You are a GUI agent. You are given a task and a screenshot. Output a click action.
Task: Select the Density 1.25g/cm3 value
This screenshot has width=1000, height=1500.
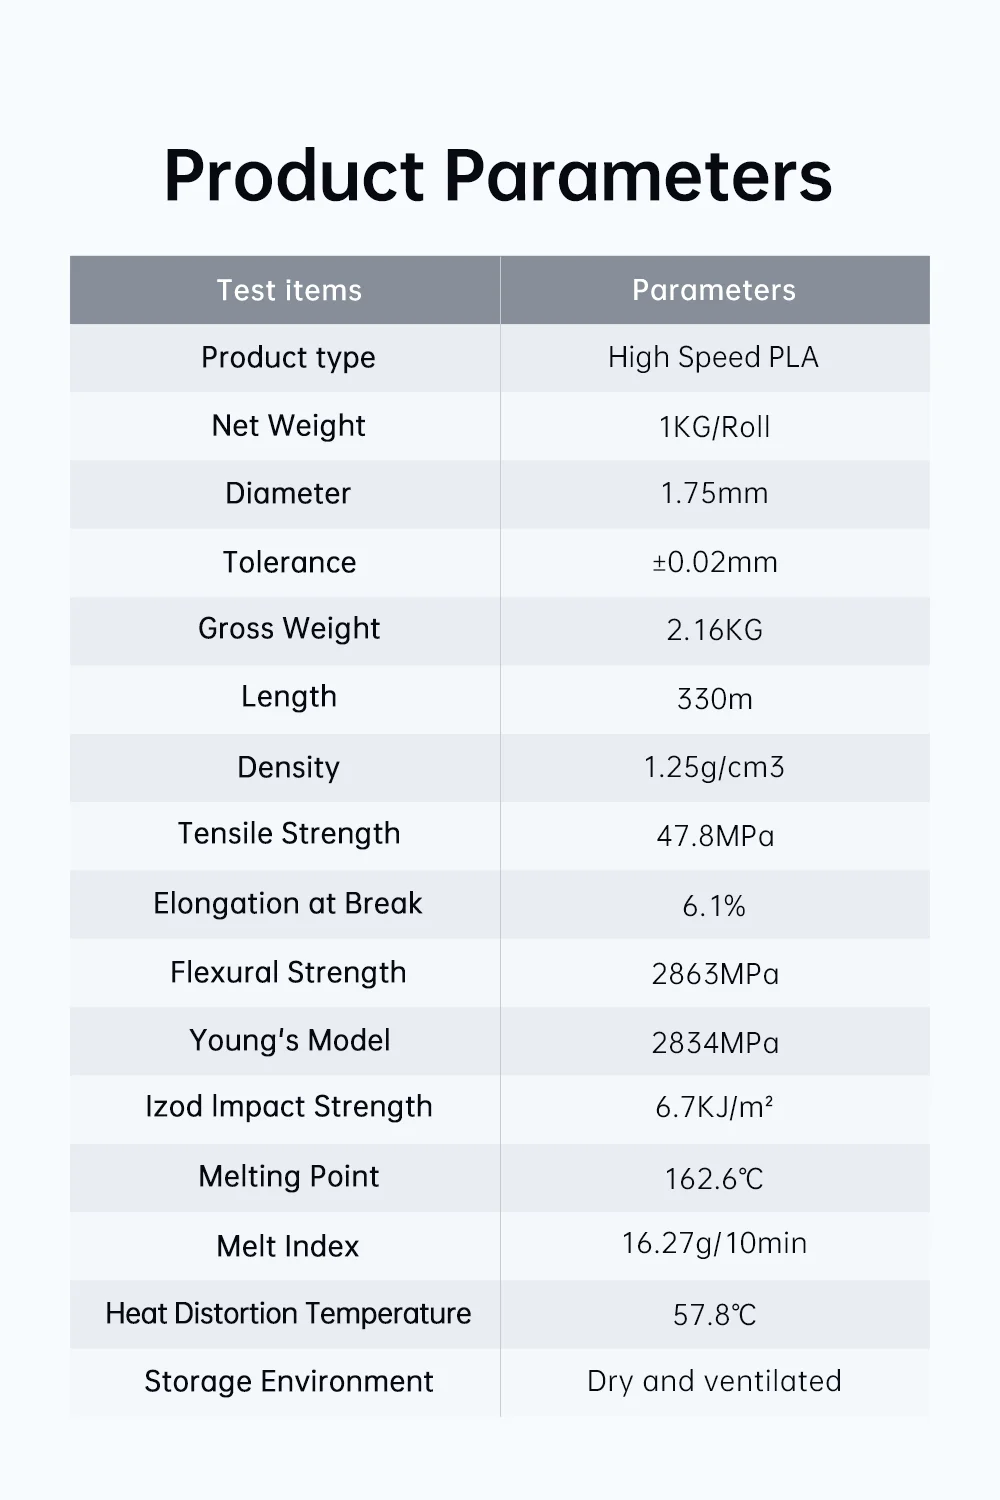pos(714,767)
